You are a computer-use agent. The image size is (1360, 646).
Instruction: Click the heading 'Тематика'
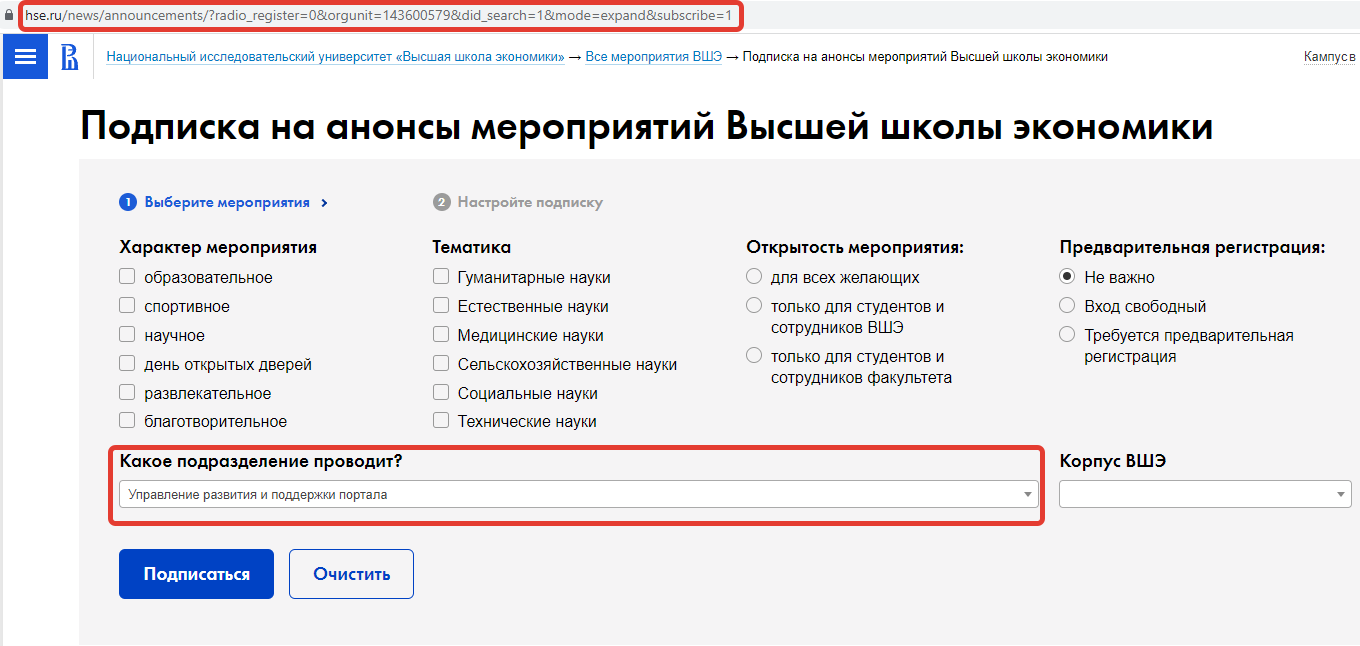pyautogui.click(x=471, y=247)
